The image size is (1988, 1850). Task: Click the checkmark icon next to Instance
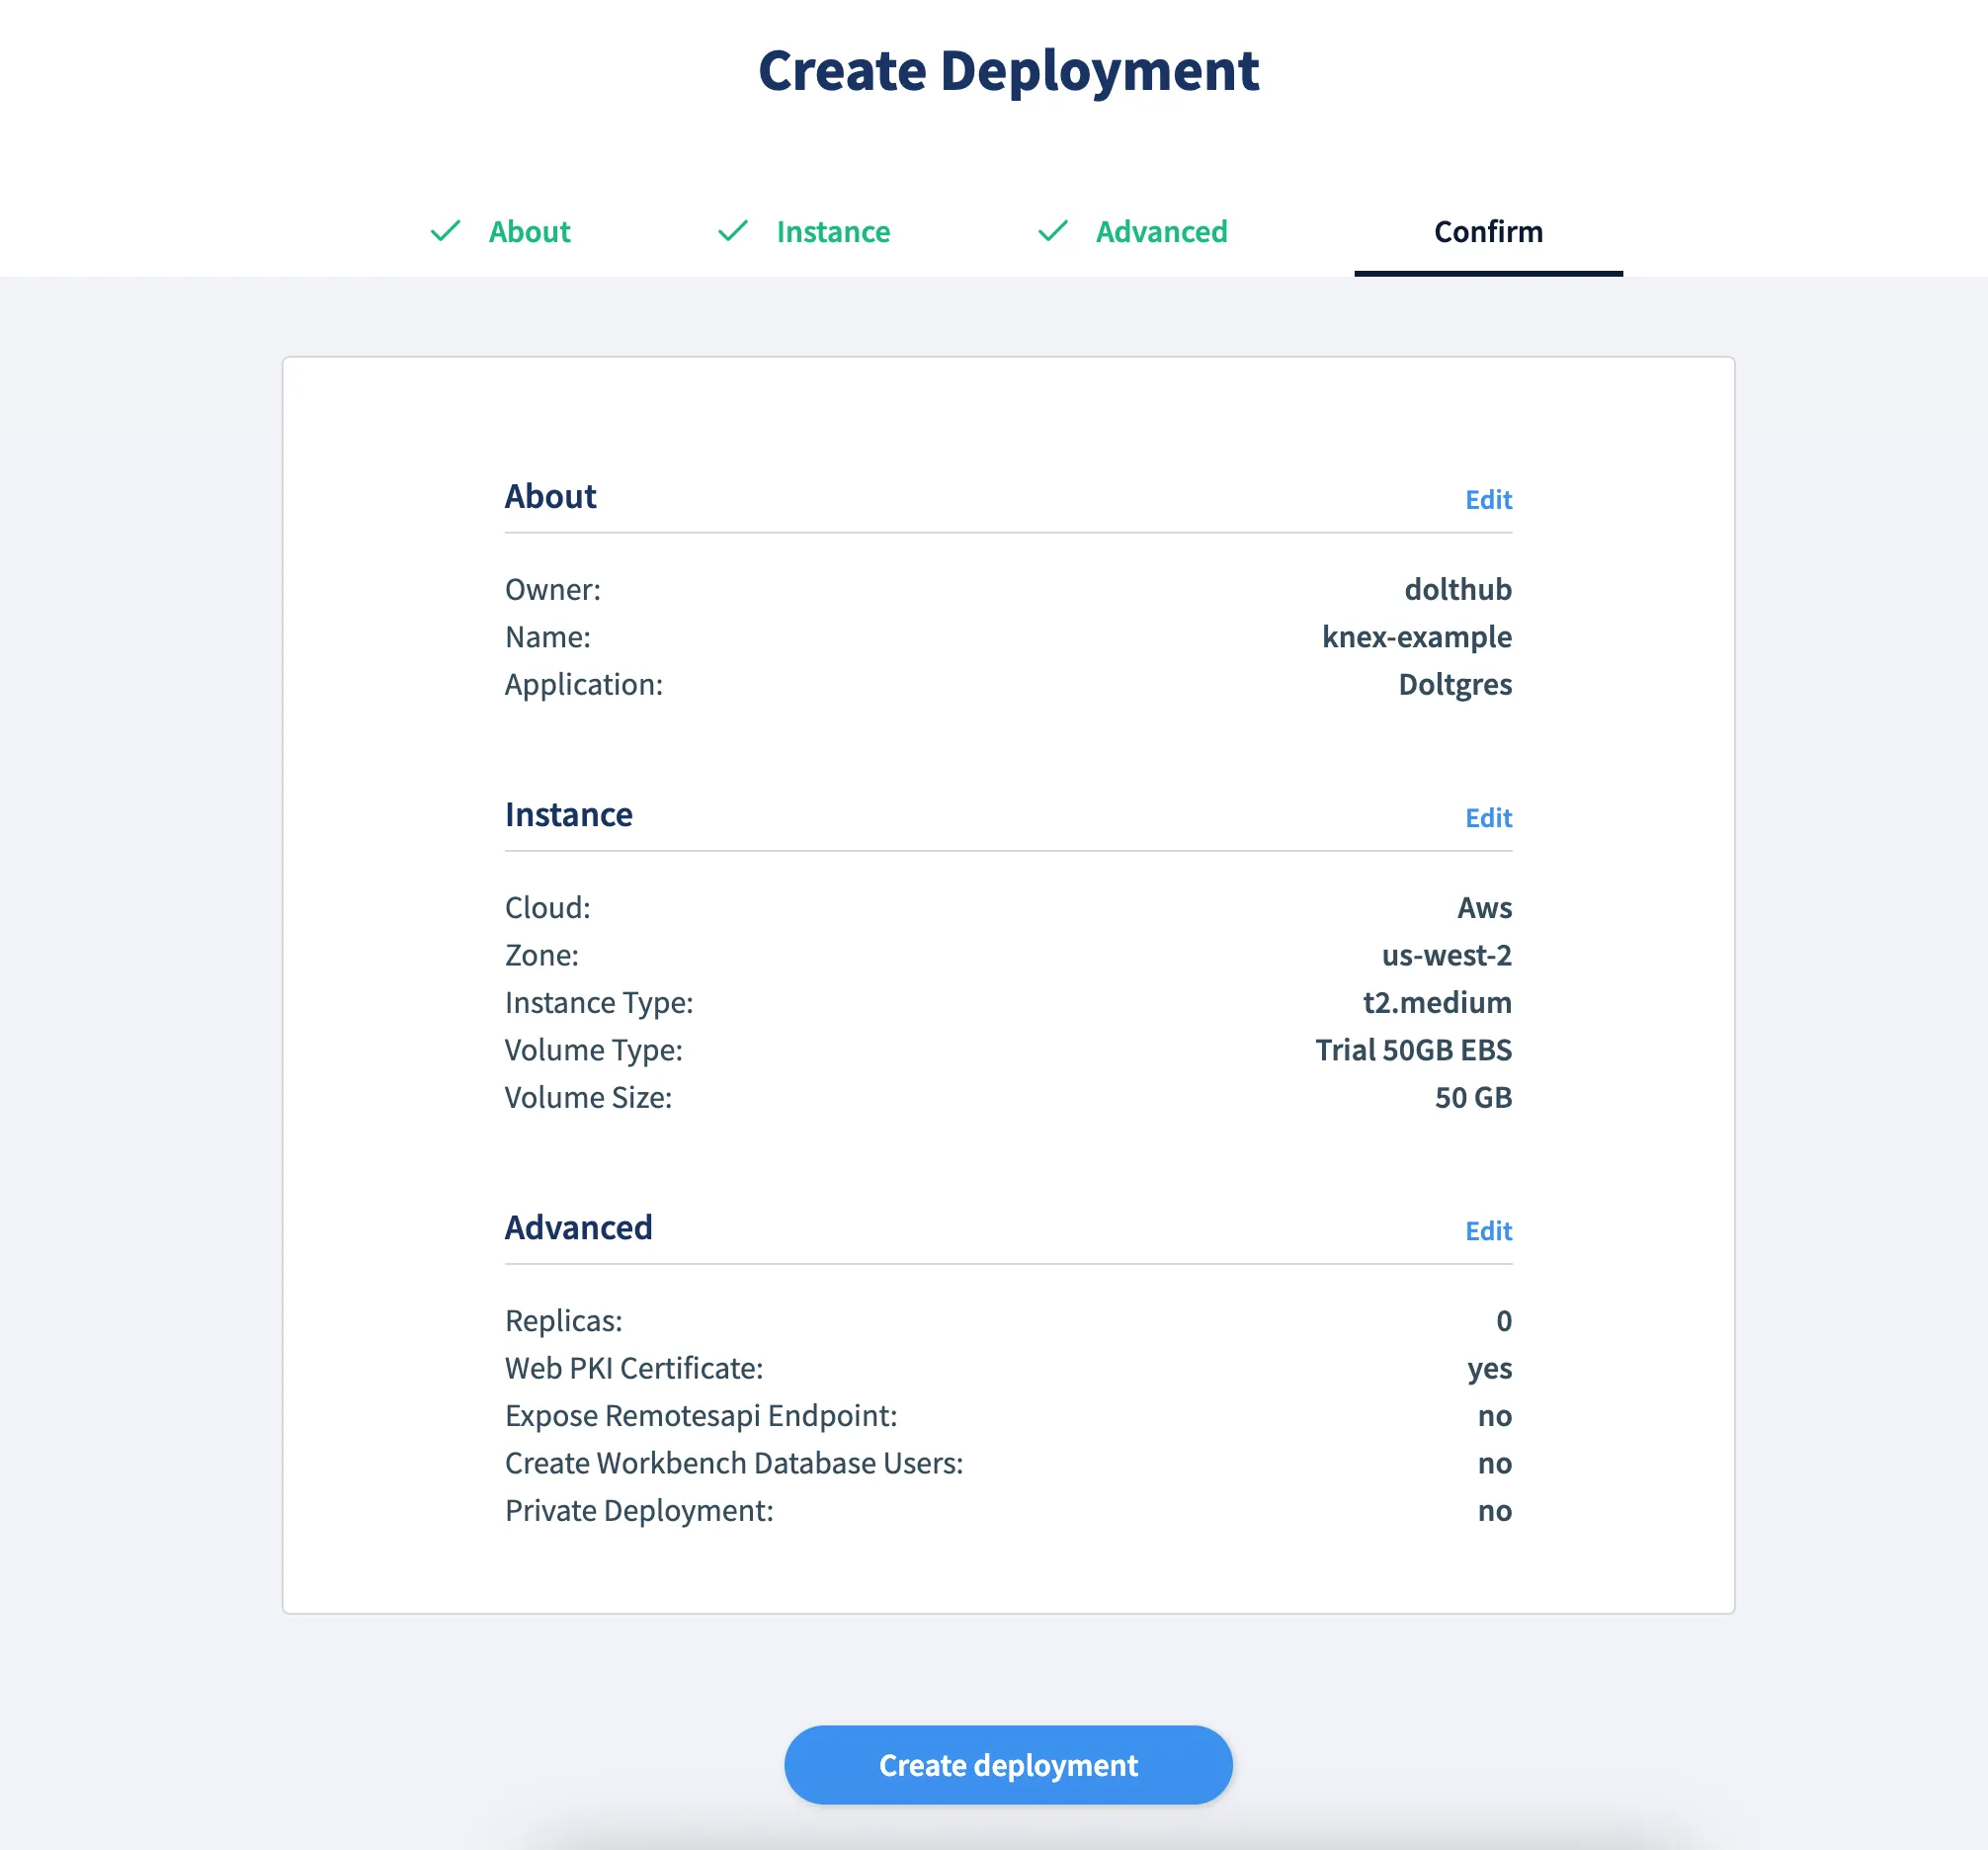tap(731, 231)
